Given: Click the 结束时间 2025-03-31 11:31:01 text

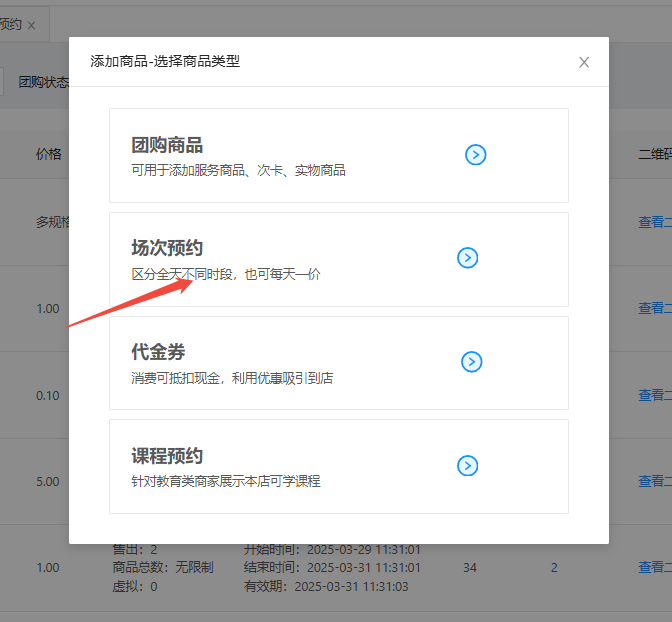Looking at the screenshot, I should pyautogui.click(x=332, y=568).
